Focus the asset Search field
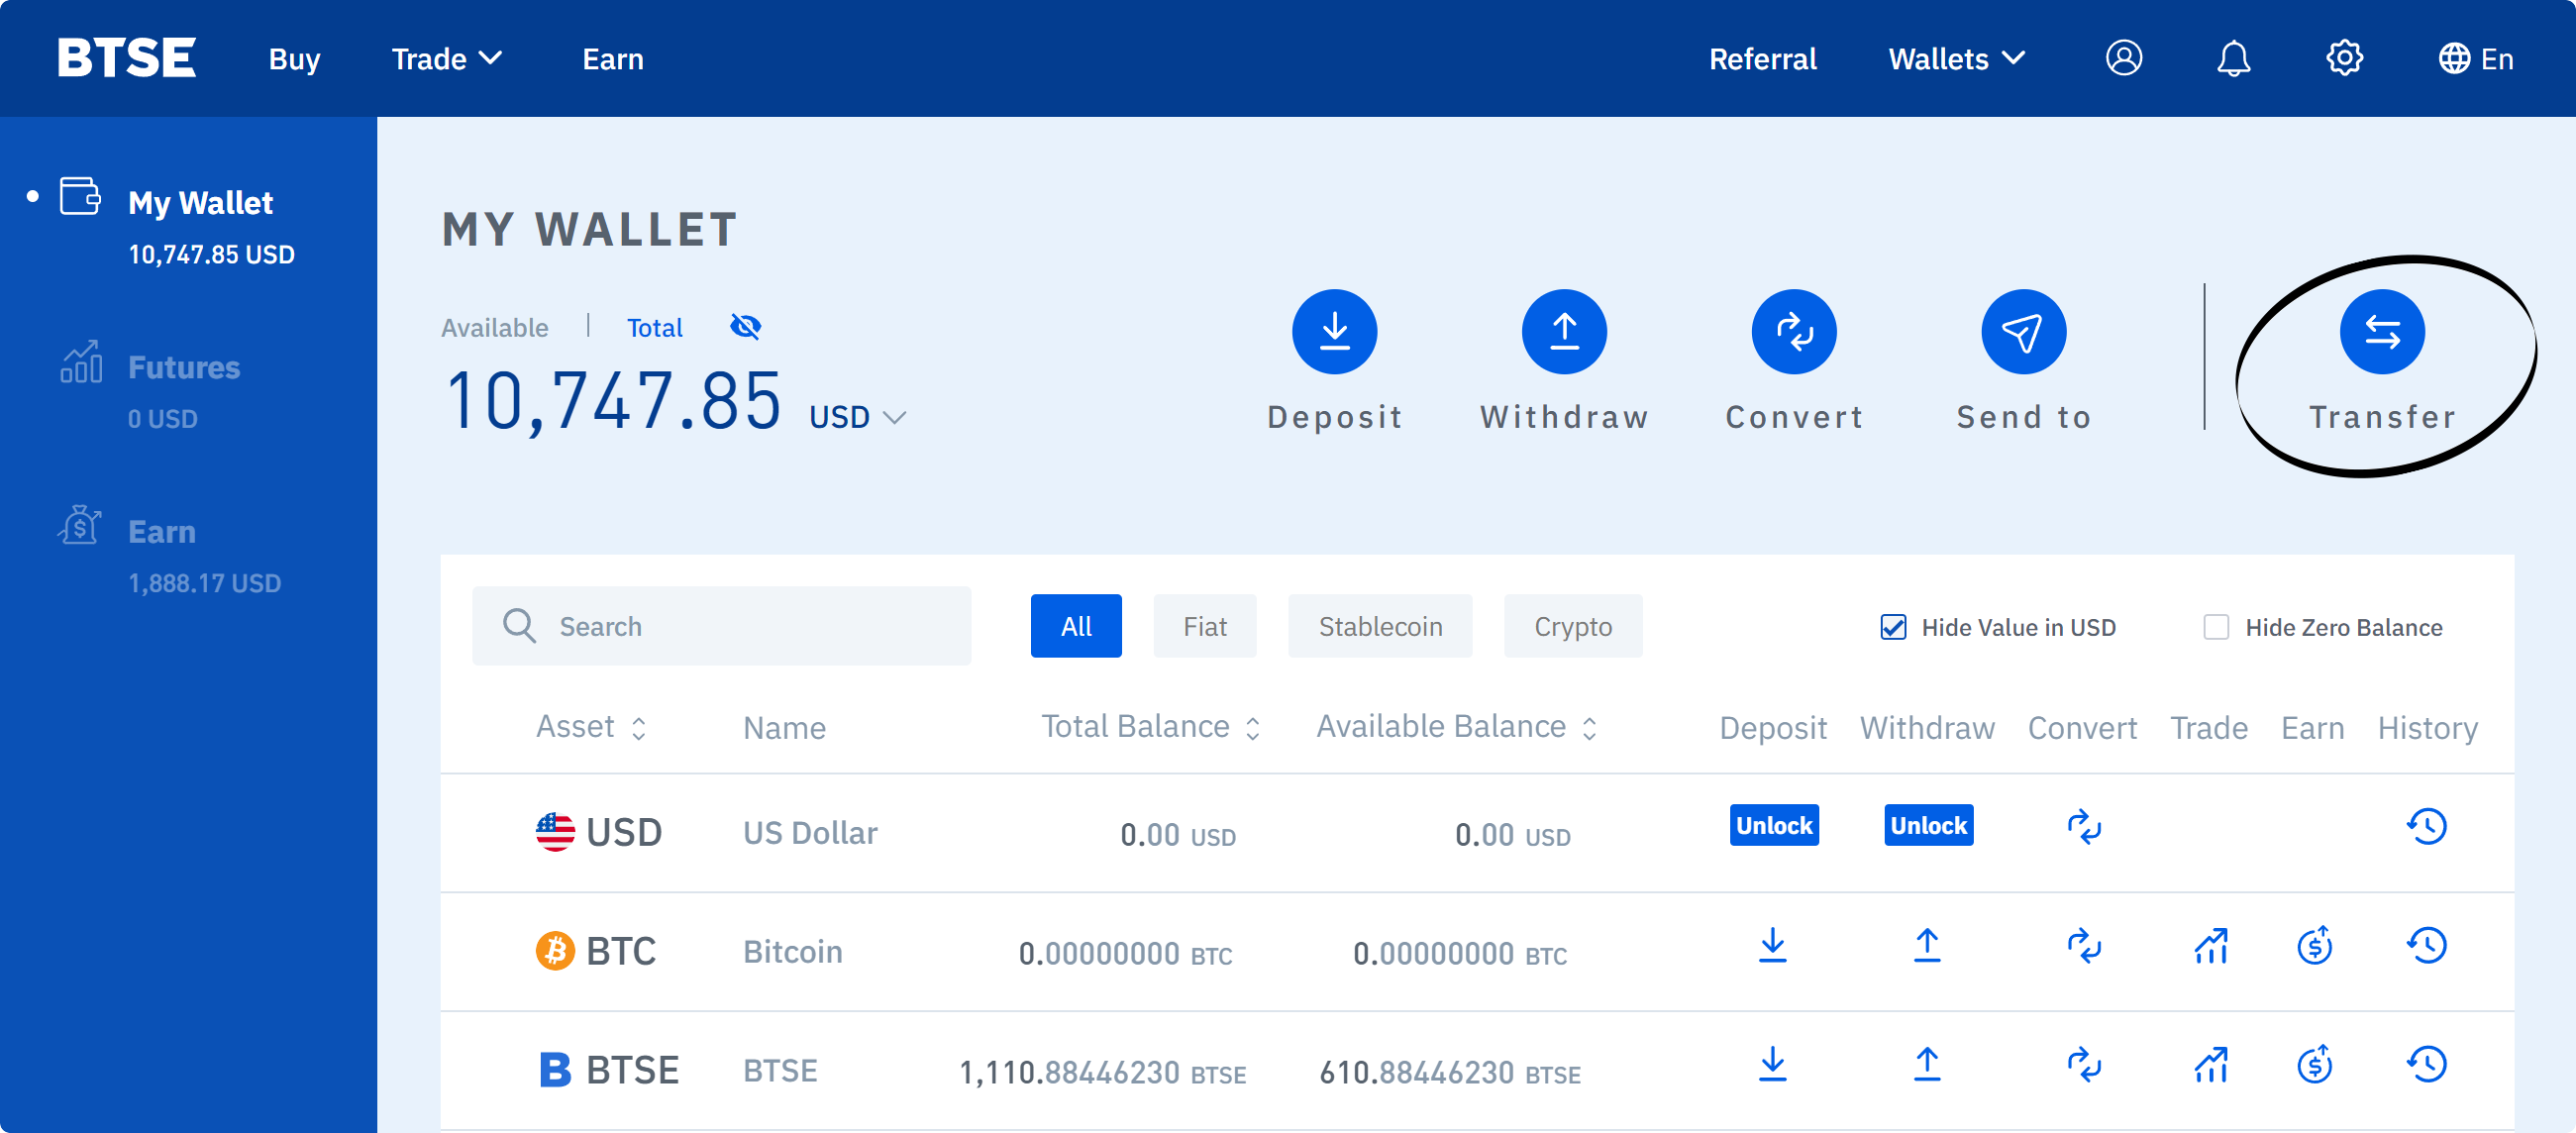This screenshot has height=1133, width=2576. (x=721, y=626)
